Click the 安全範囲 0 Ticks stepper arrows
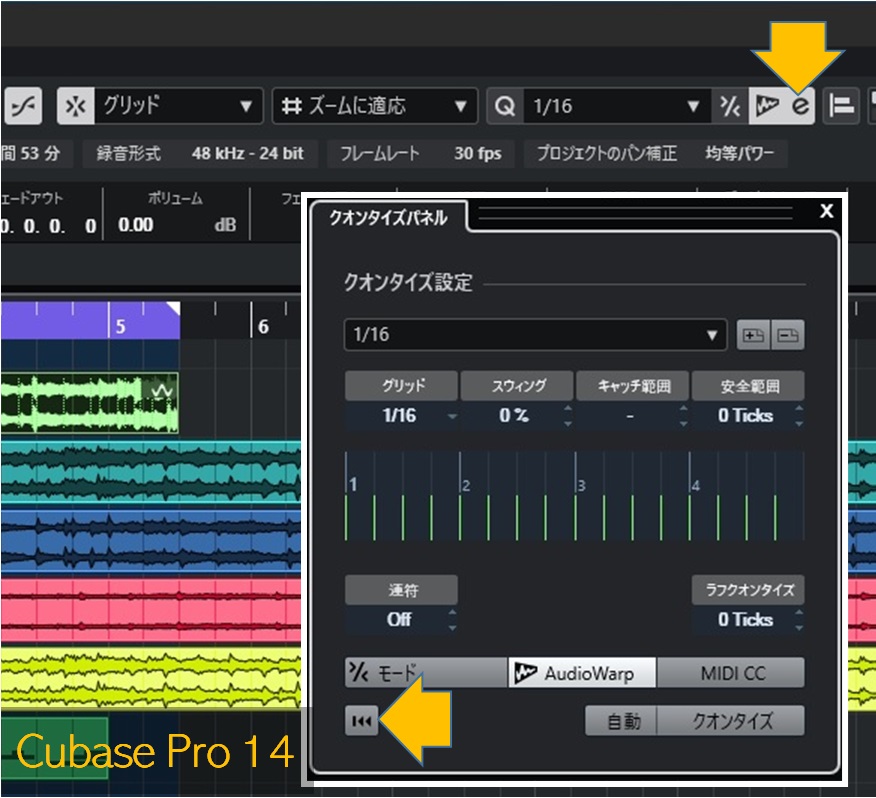Image resolution: width=876 pixels, height=798 pixels. [799, 416]
